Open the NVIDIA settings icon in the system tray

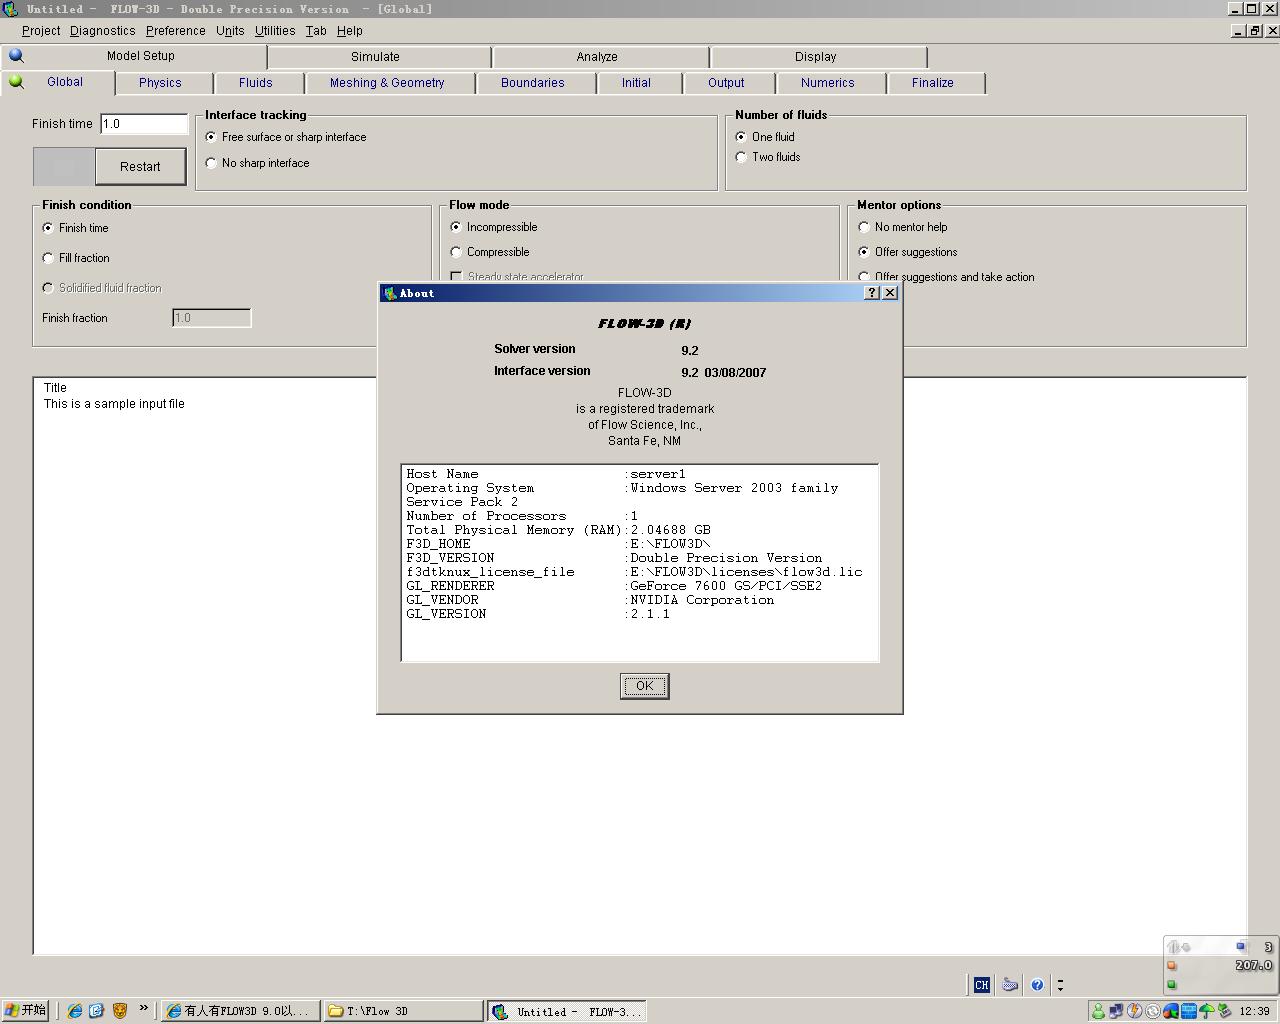tap(1170, 1010)
